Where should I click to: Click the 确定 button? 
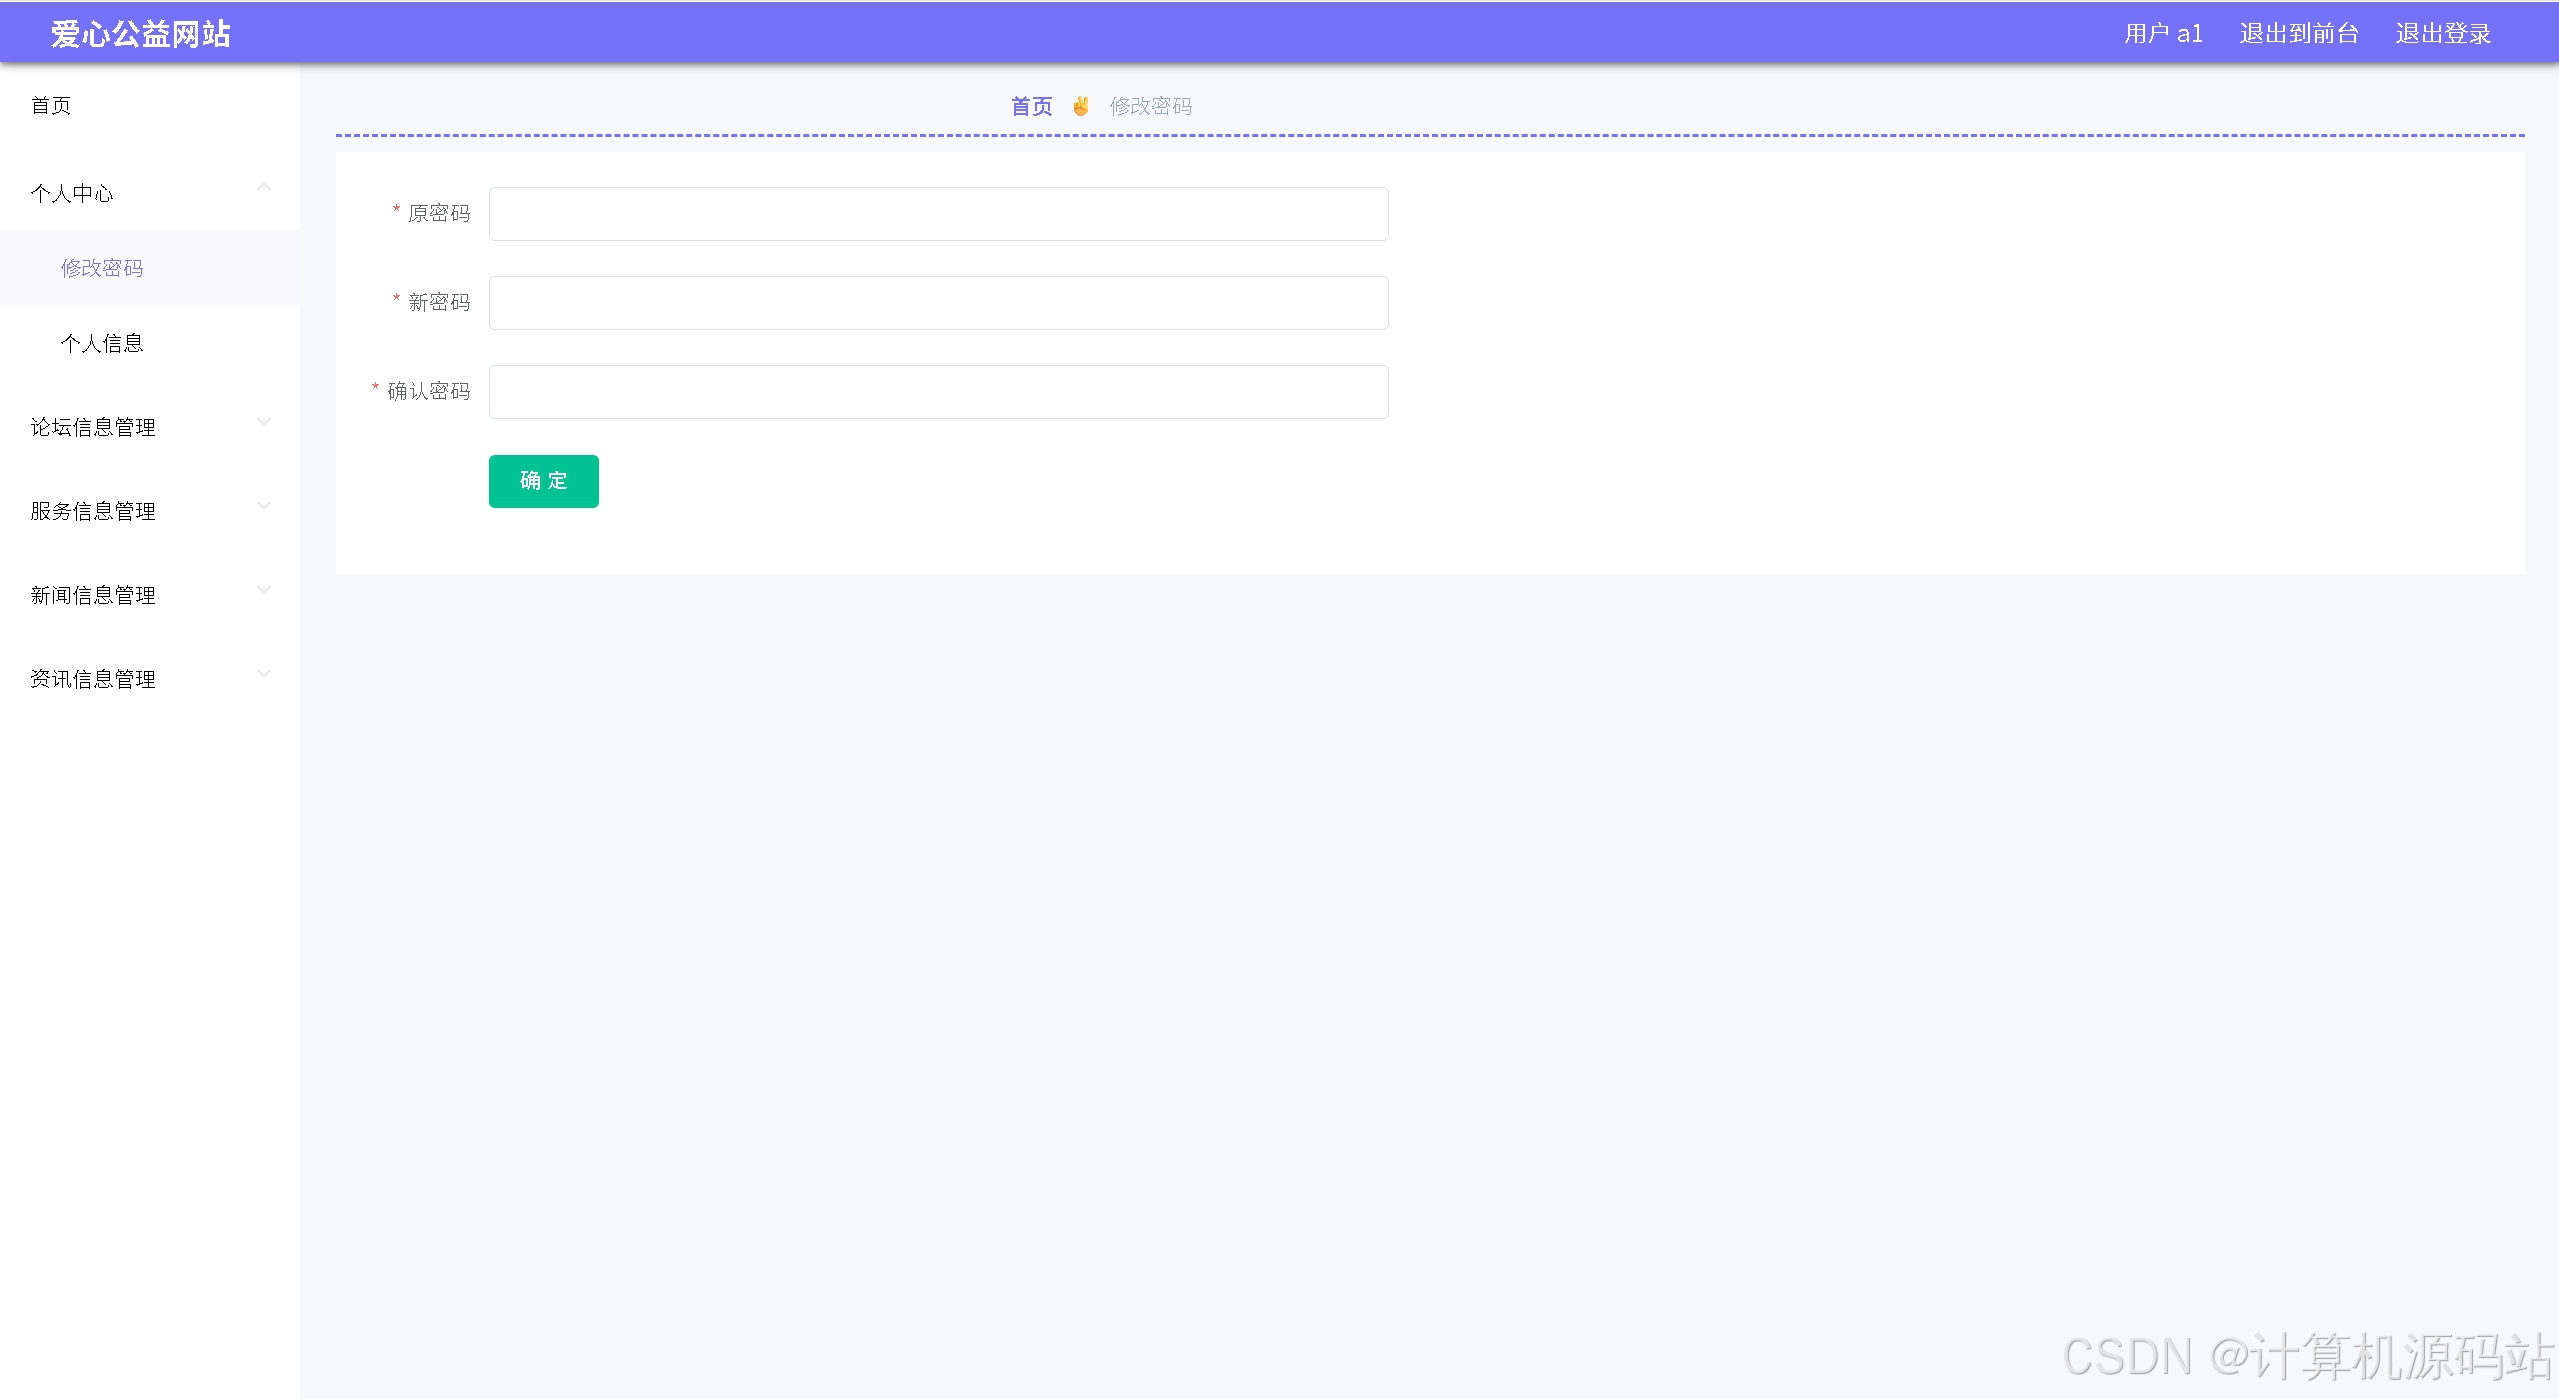coord(543,481)
